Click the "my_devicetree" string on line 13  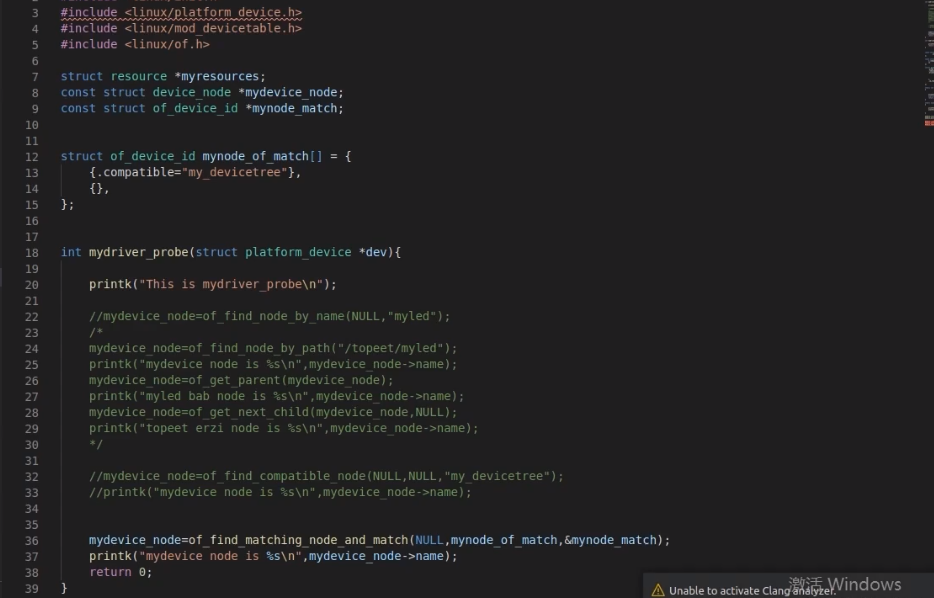(235, 172)
